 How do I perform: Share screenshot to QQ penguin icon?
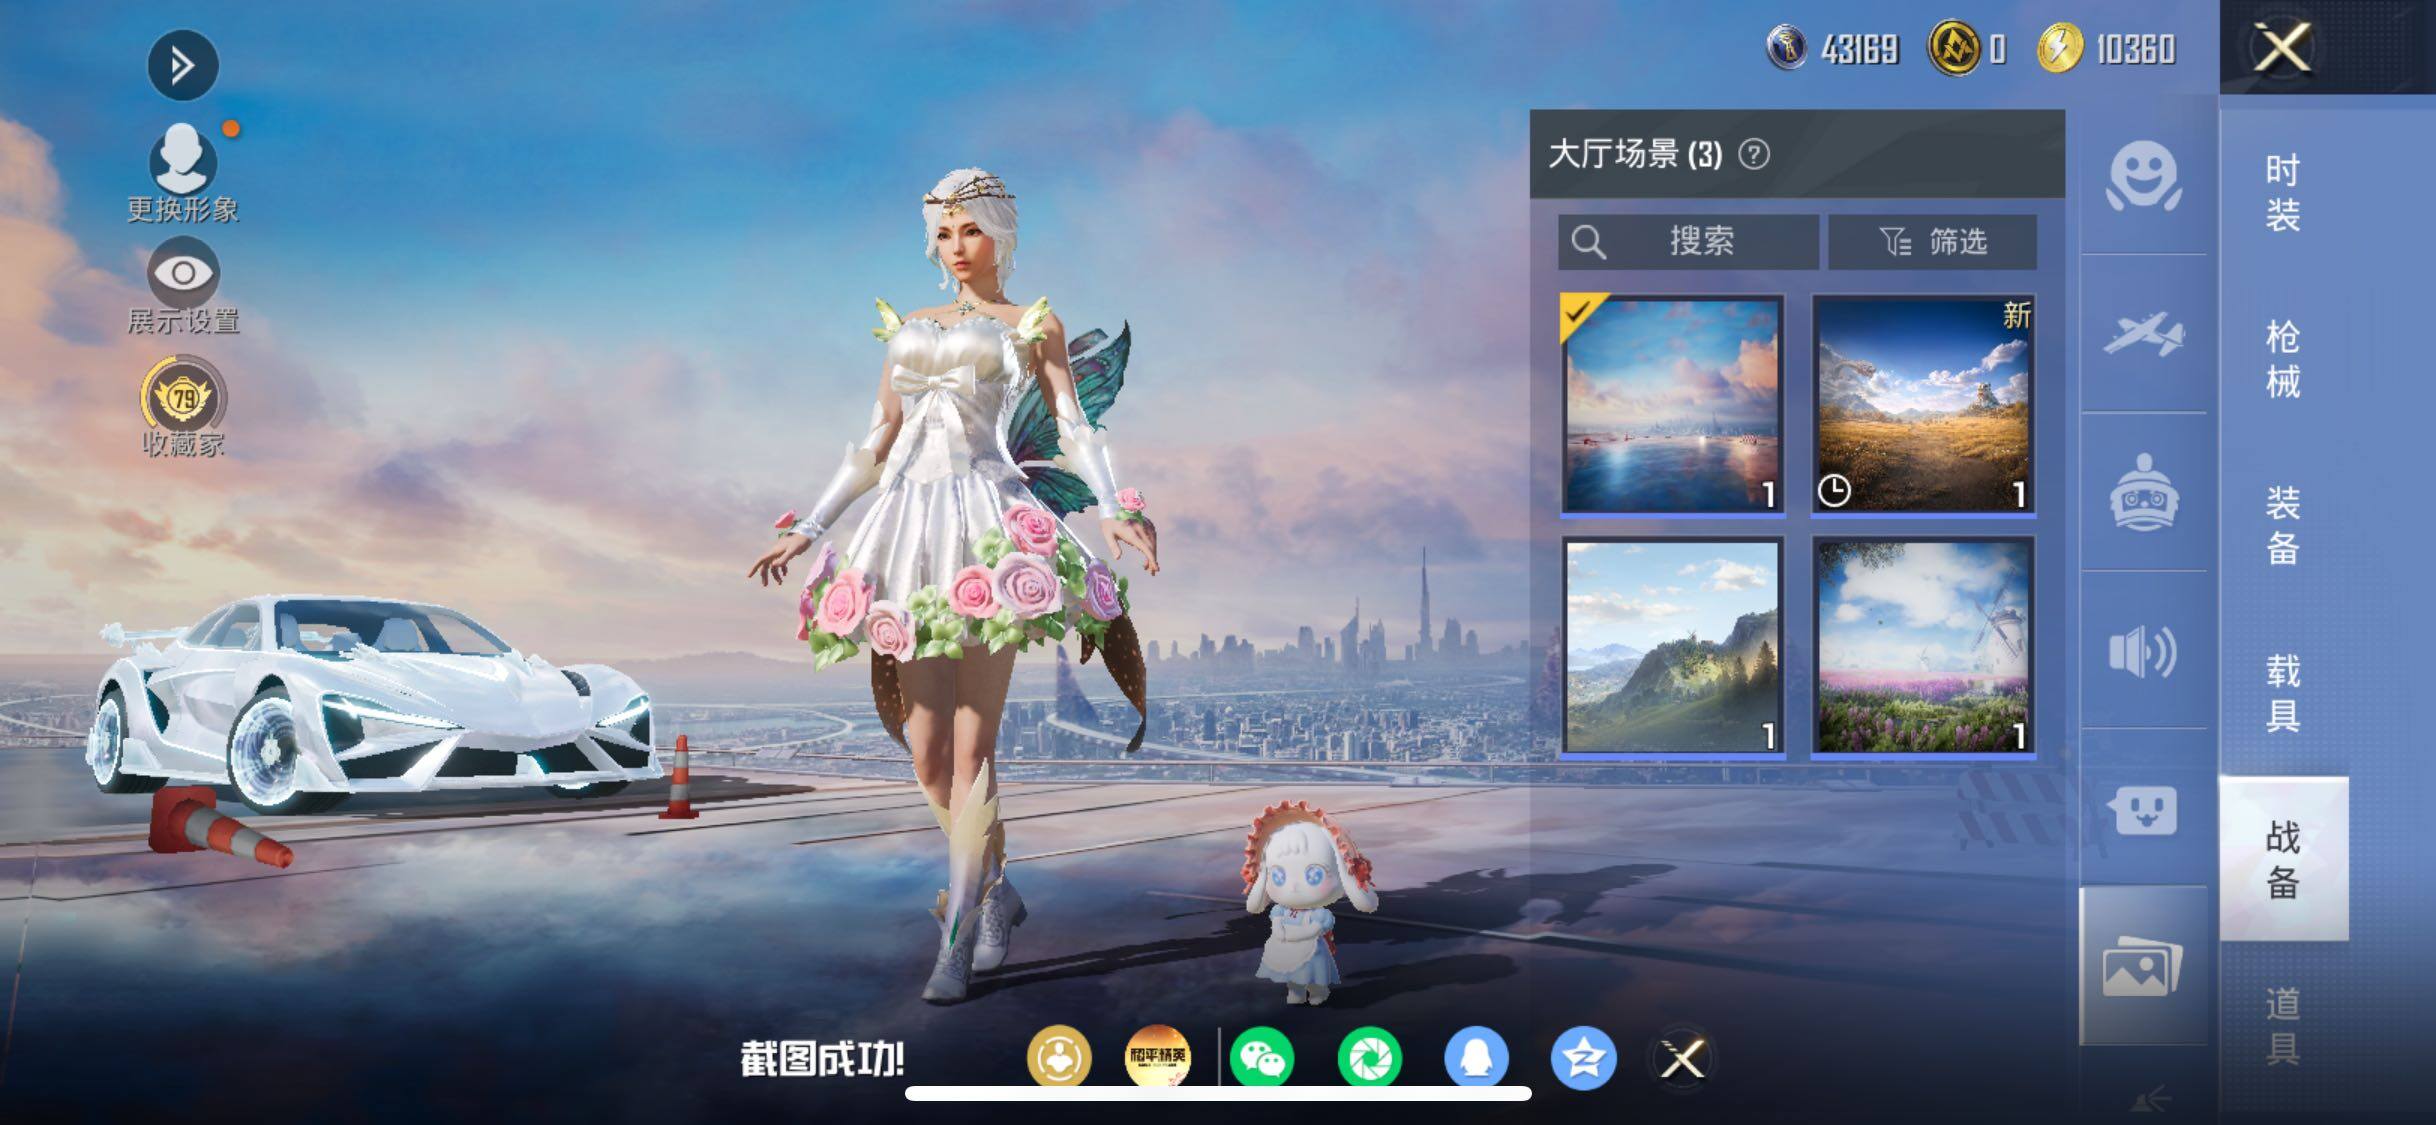[x=1476, y=1058]
